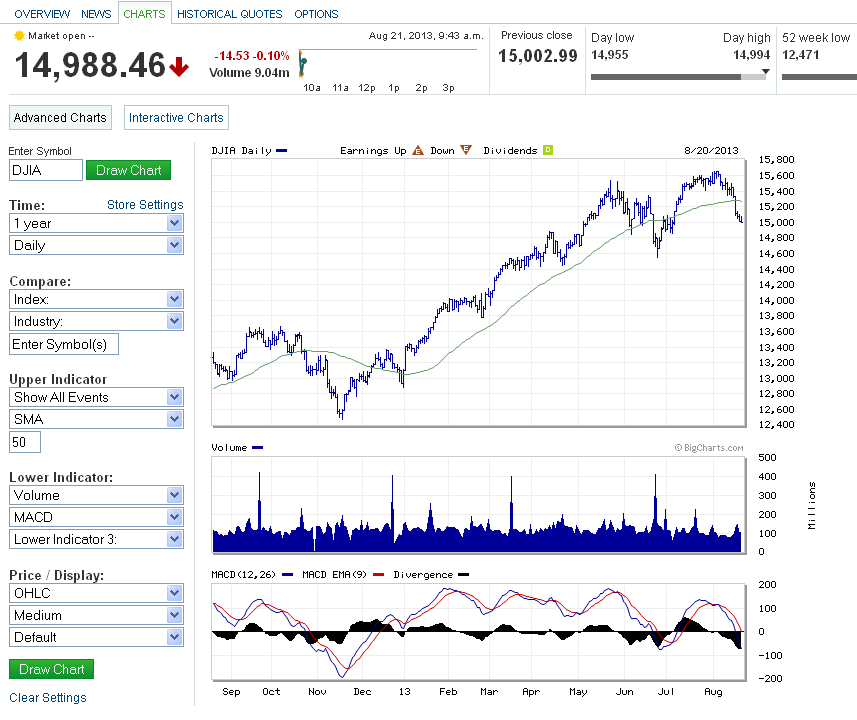Image resolution: width=857 pixels, height=720 pixels.
Task: Click the DJIA Daily blue legend marker
Action: tap(280, 149)
